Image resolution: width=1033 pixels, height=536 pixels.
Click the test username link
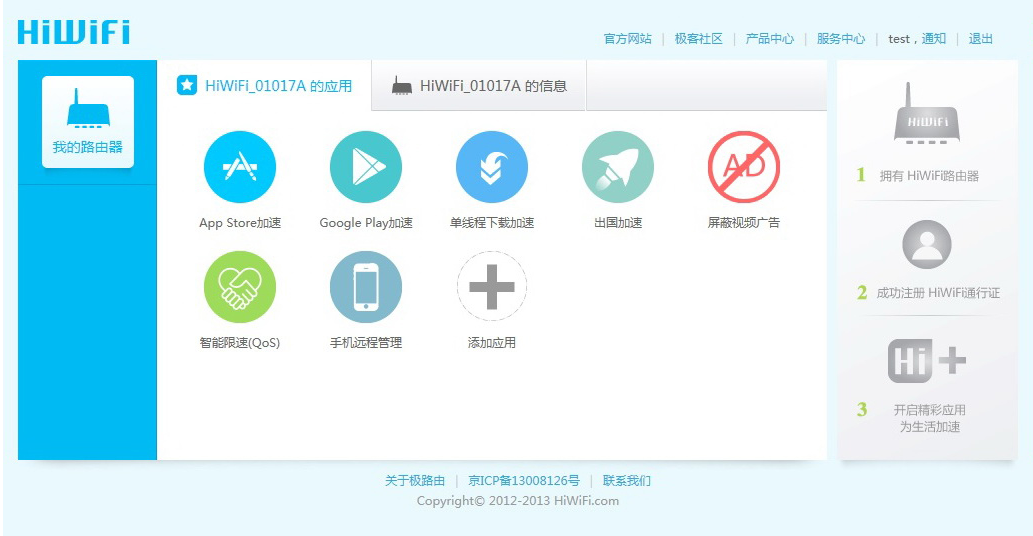(899, 39)
